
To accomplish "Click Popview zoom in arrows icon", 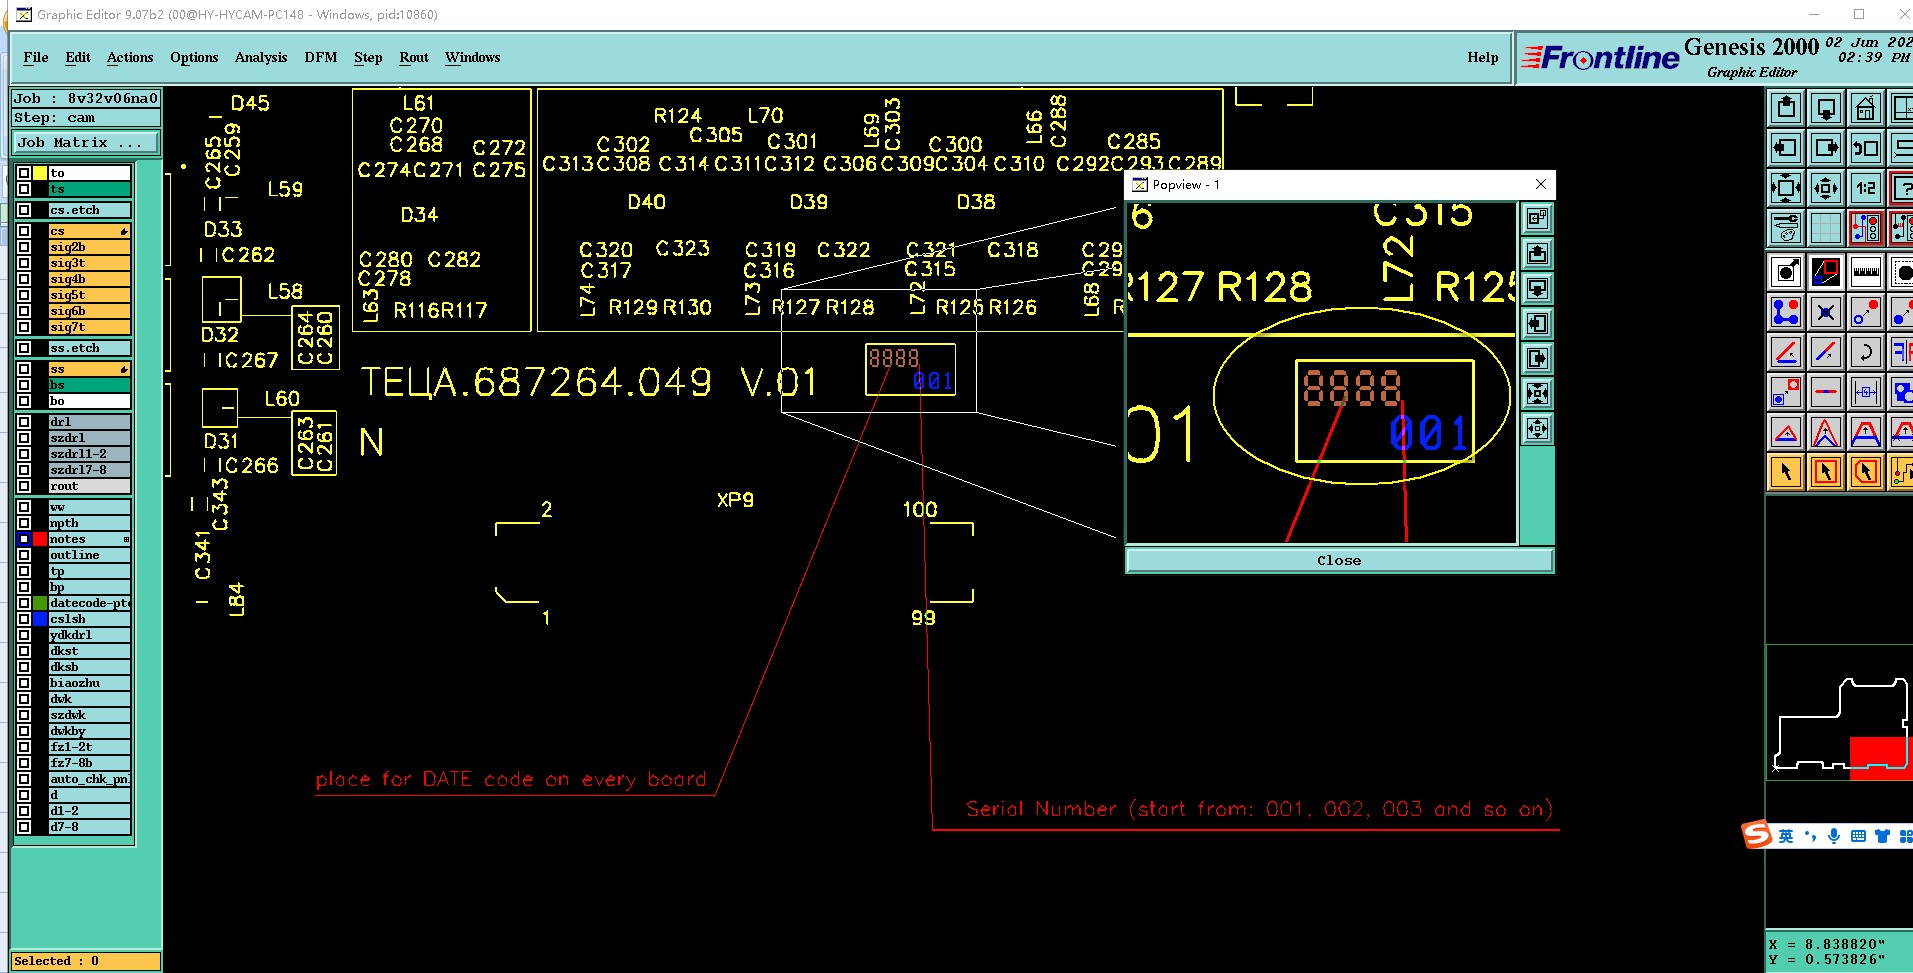I will click(1538, 393).
